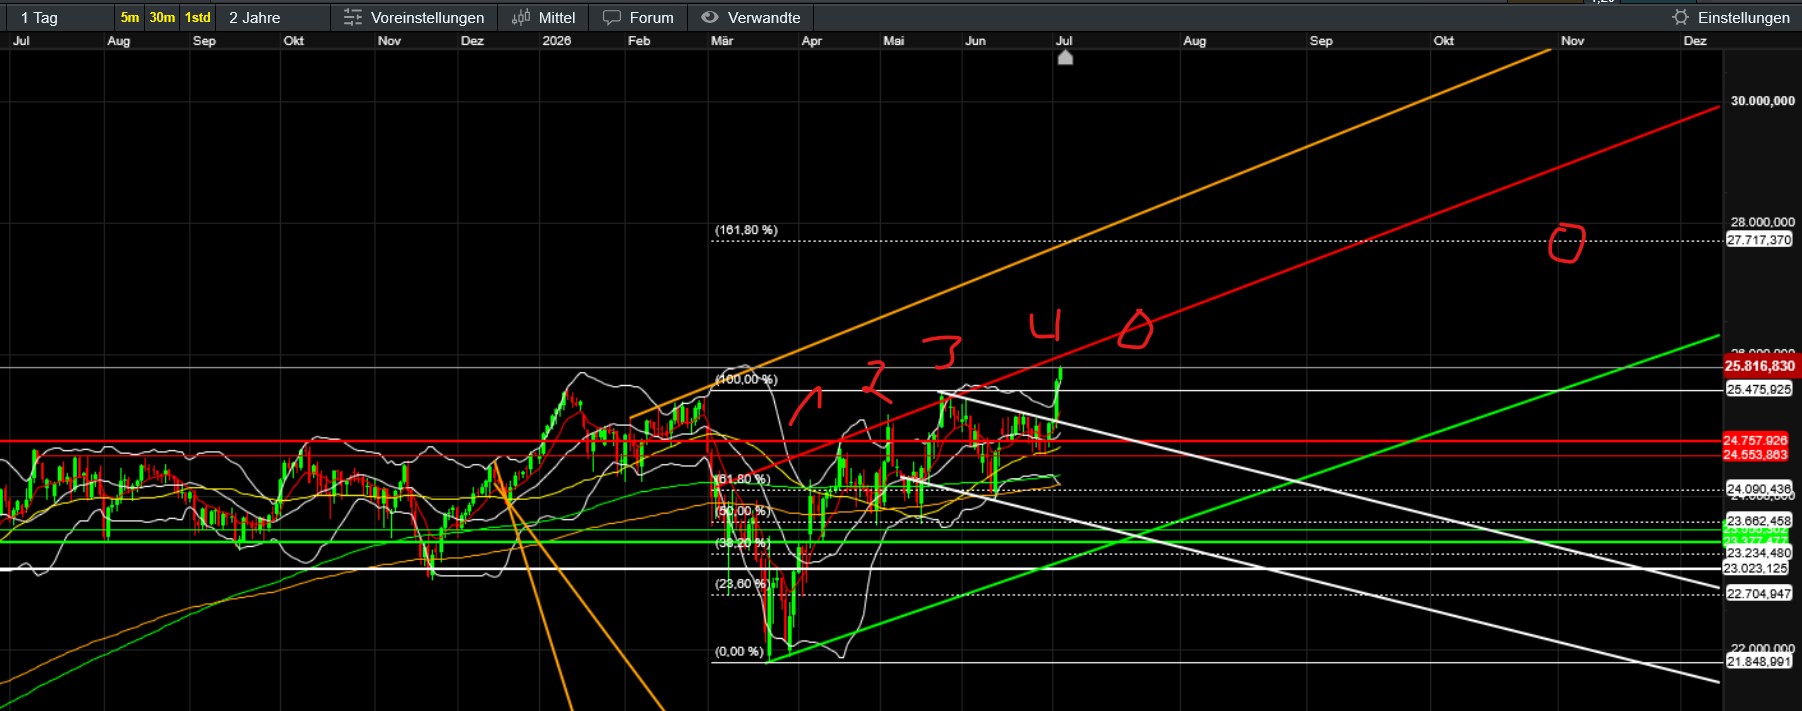Screen dimensions: 1802x711
Task: Select the red 24.553,863 price label
Action: click(x=1755, y=455)
